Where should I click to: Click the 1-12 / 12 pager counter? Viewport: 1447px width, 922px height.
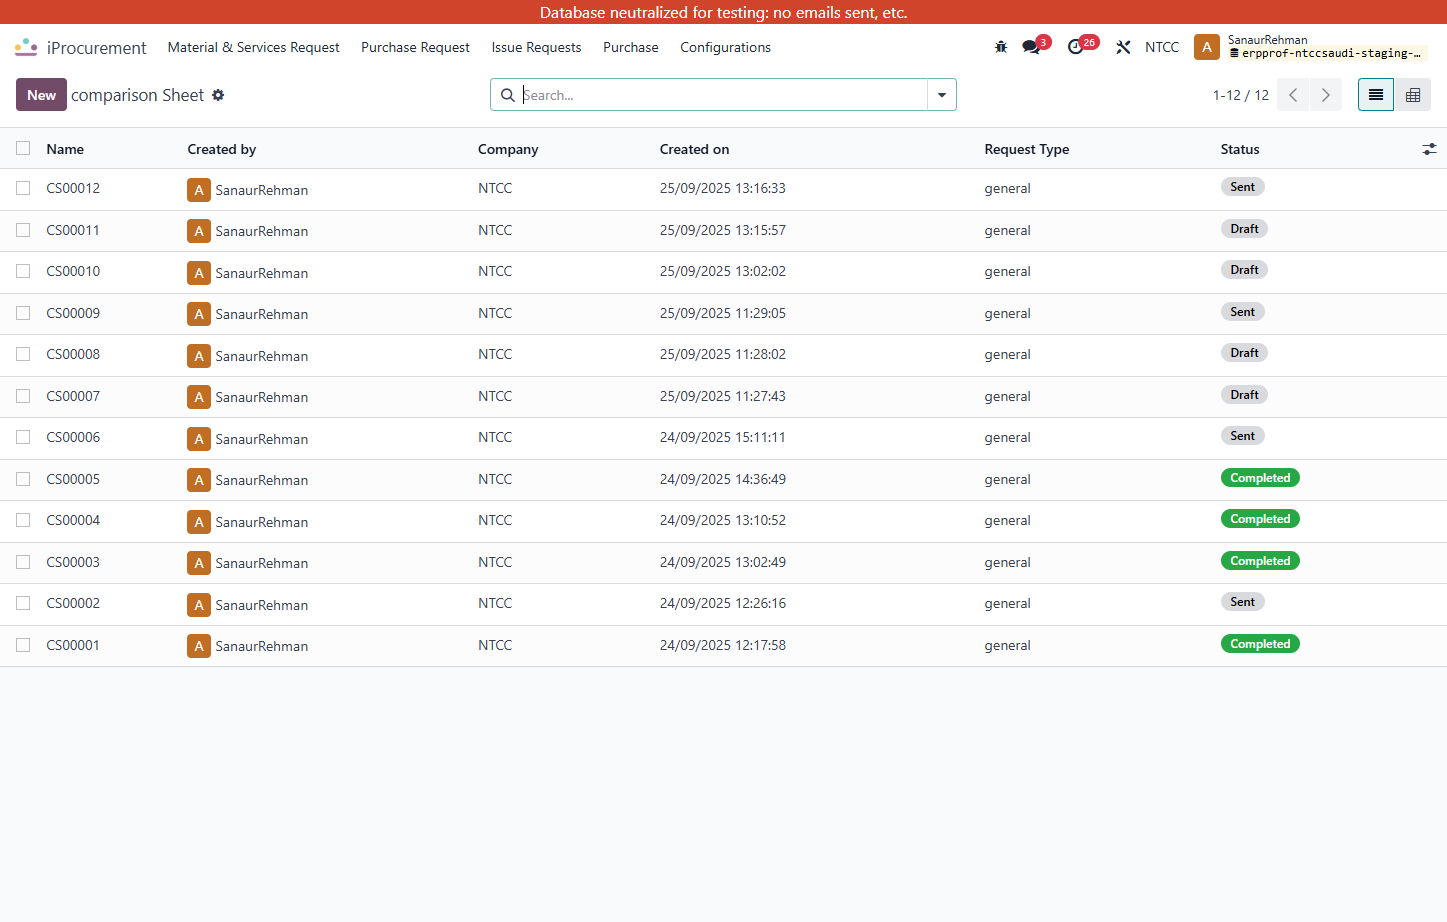coord(1241,95)
